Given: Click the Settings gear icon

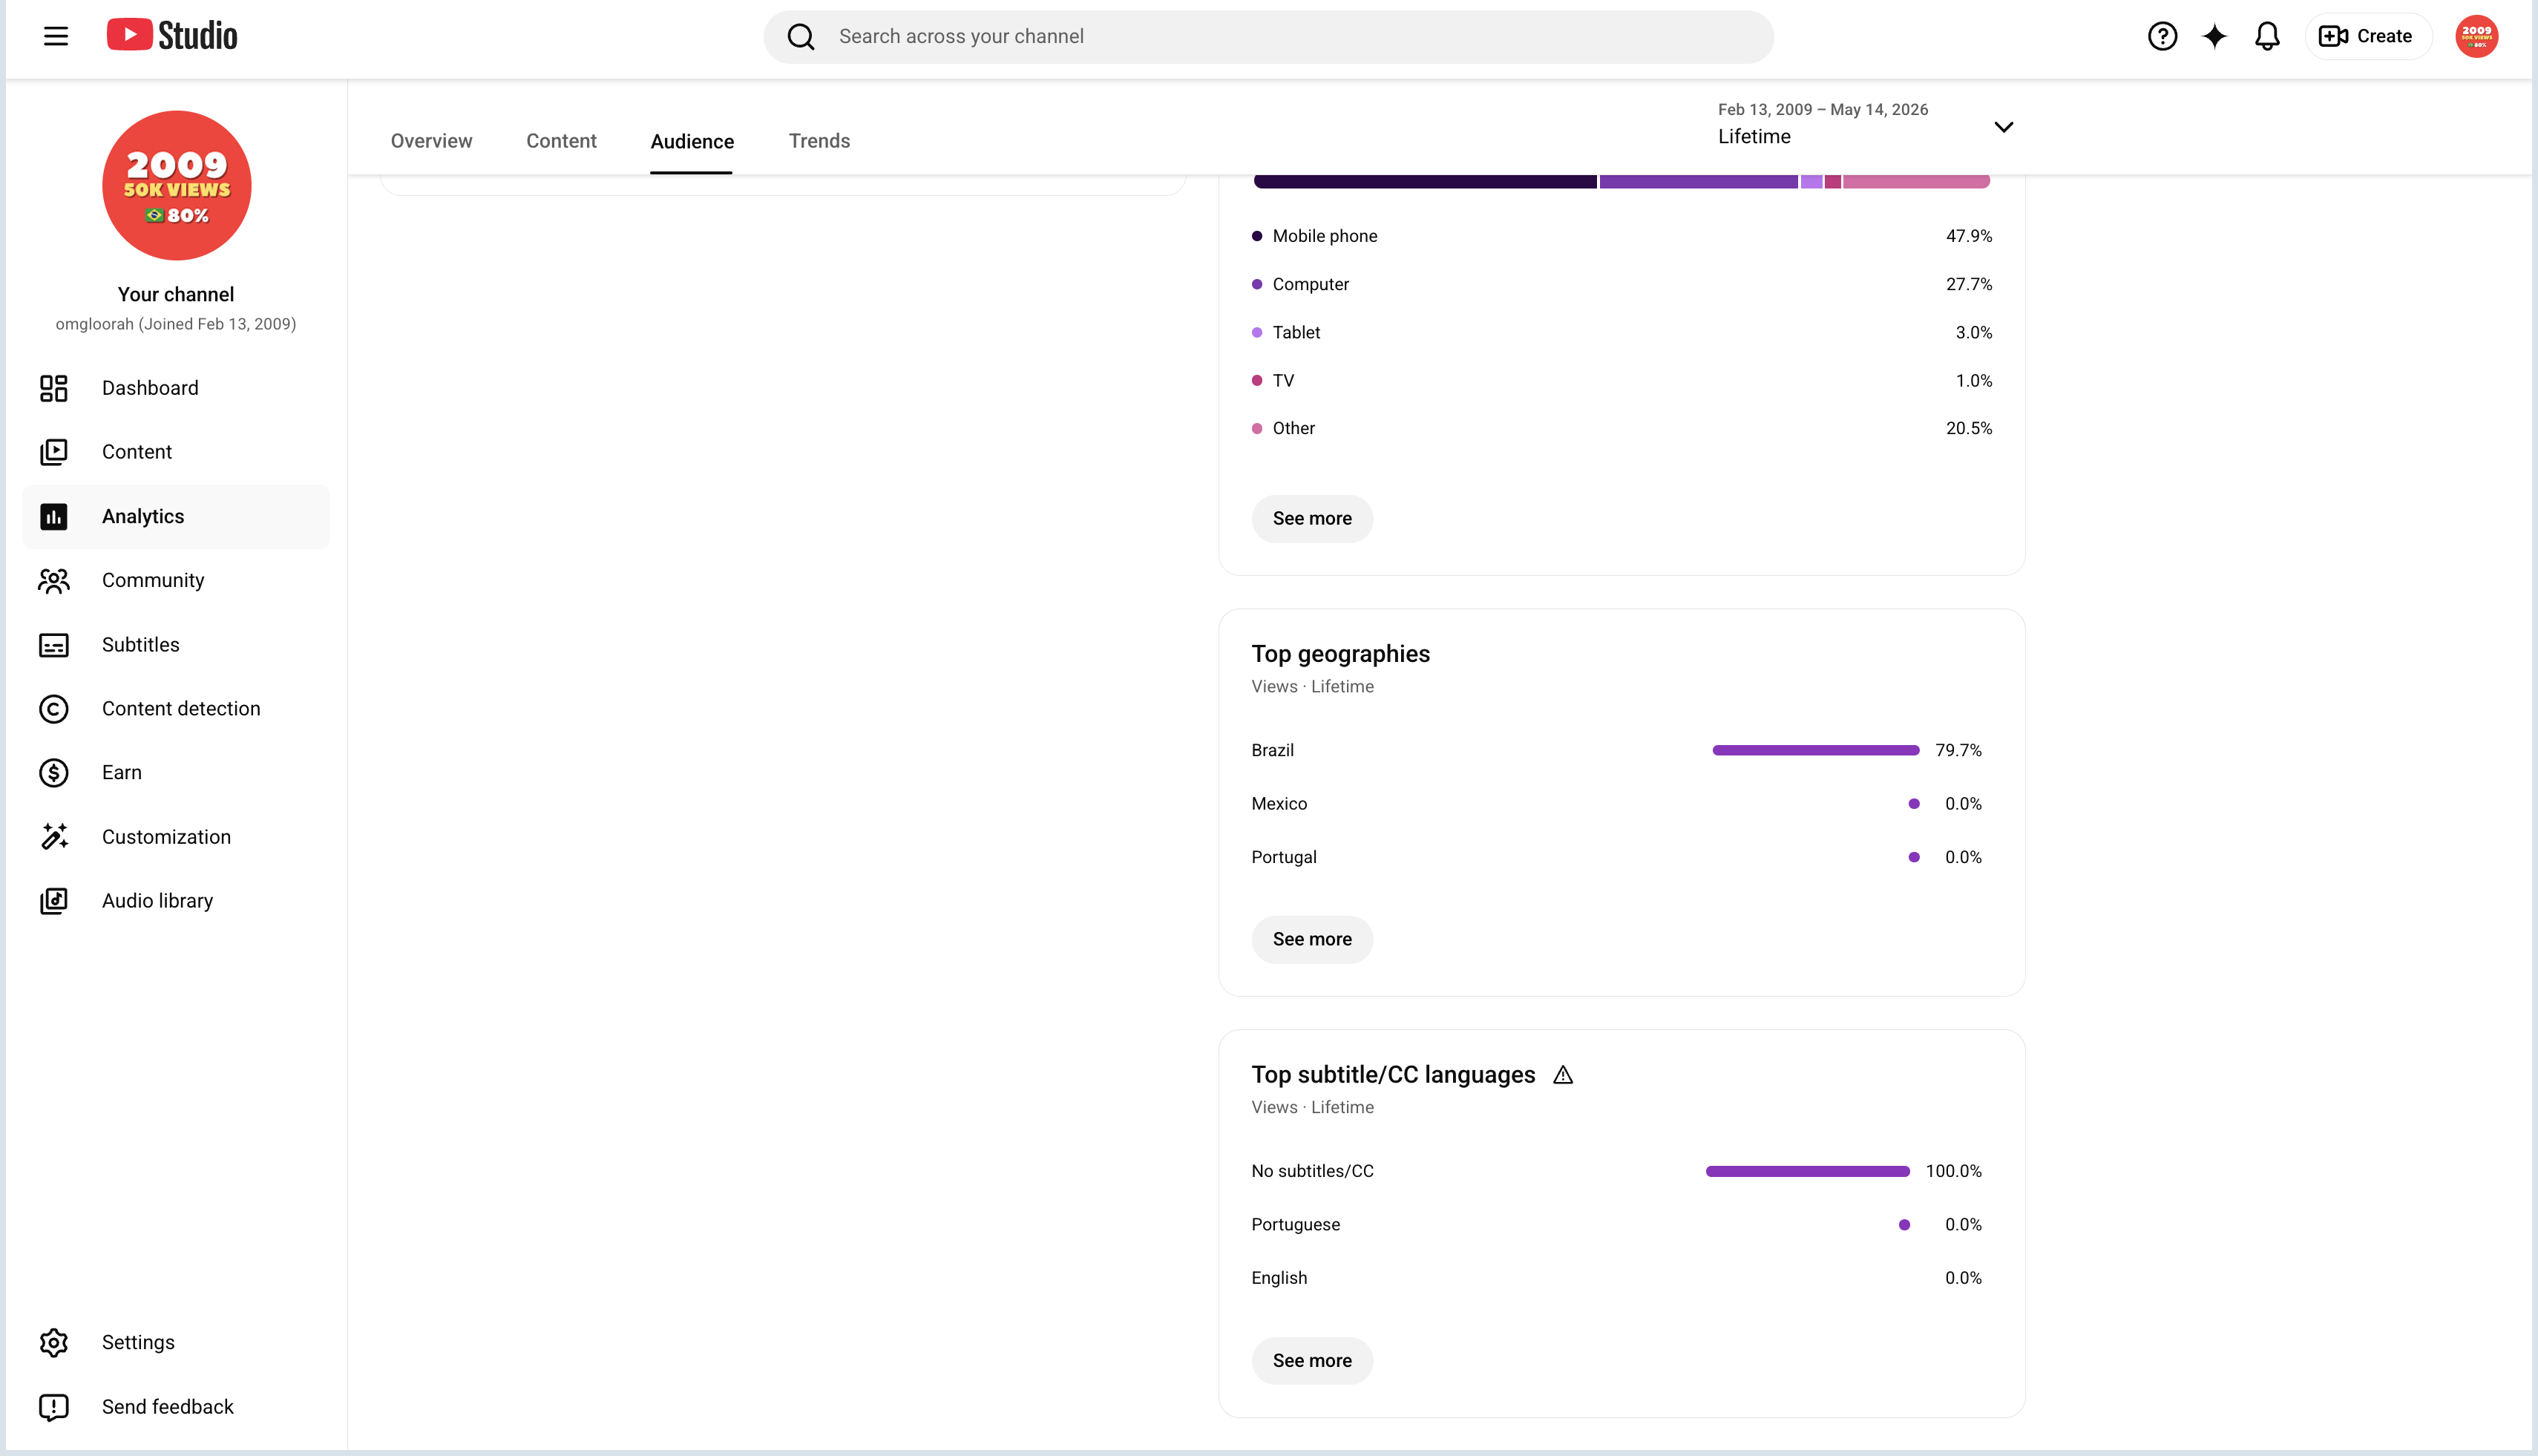Looking at the screenshot, I should tap(54, 1342).
